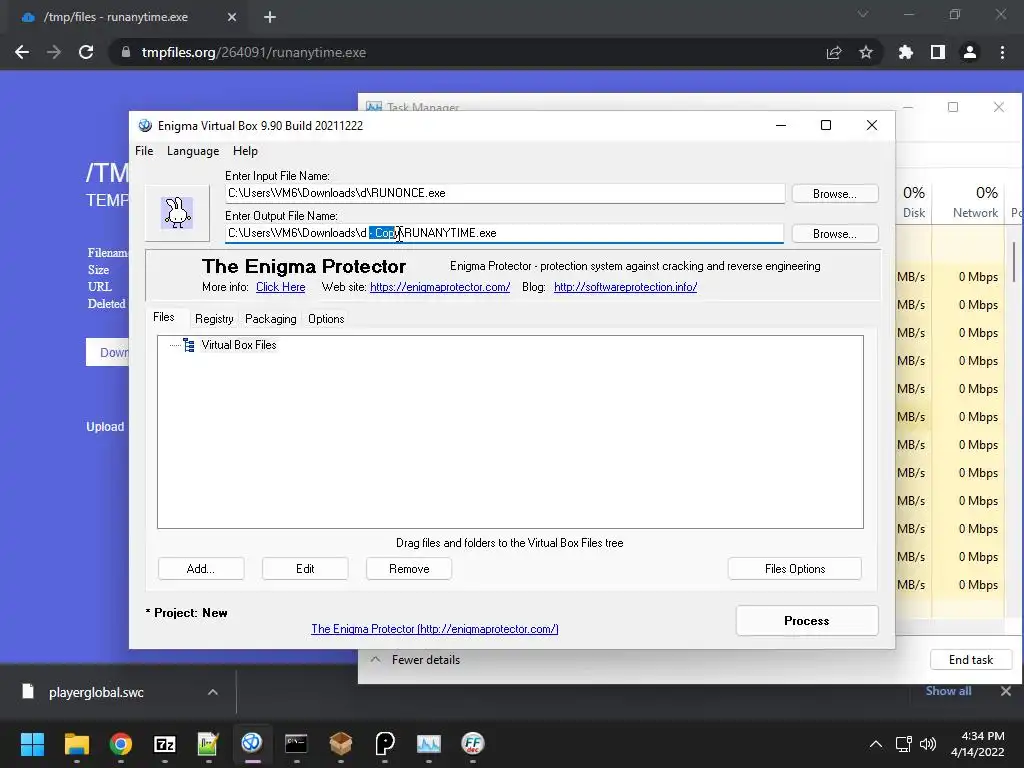Open the File menu
1024x768 pixels.
(x=144, y=151)
